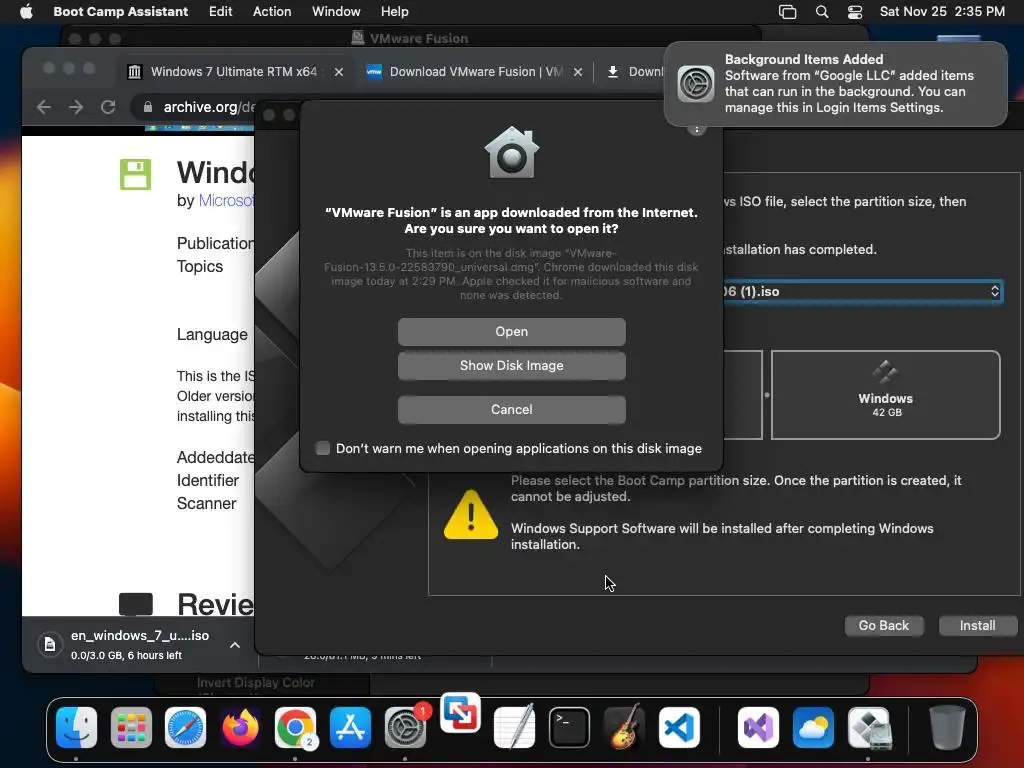1024x768 pixels.
Task: Open the Help menu
Action: [395, 11]
